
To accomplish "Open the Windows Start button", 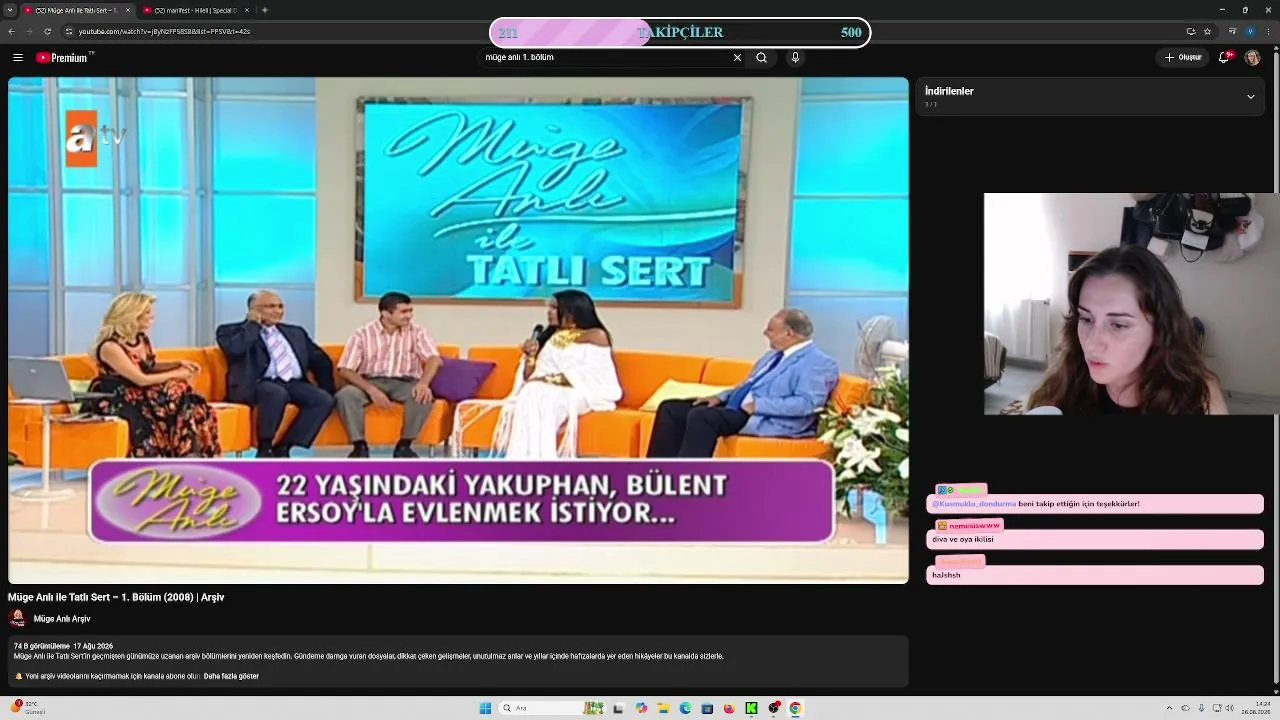I will [x=485, y=708].
